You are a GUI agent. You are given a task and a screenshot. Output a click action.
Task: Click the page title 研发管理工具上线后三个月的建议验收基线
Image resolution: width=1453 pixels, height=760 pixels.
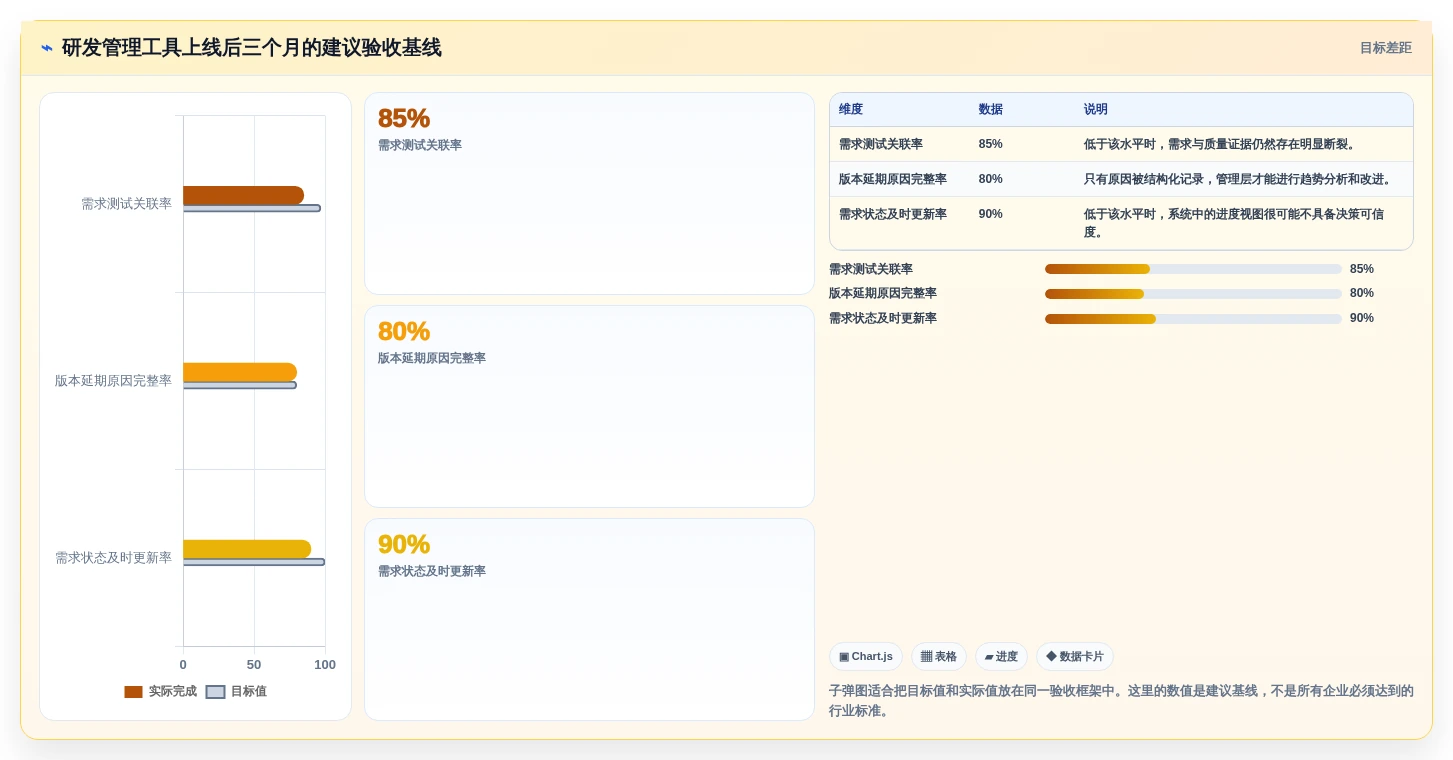[251, 48]
